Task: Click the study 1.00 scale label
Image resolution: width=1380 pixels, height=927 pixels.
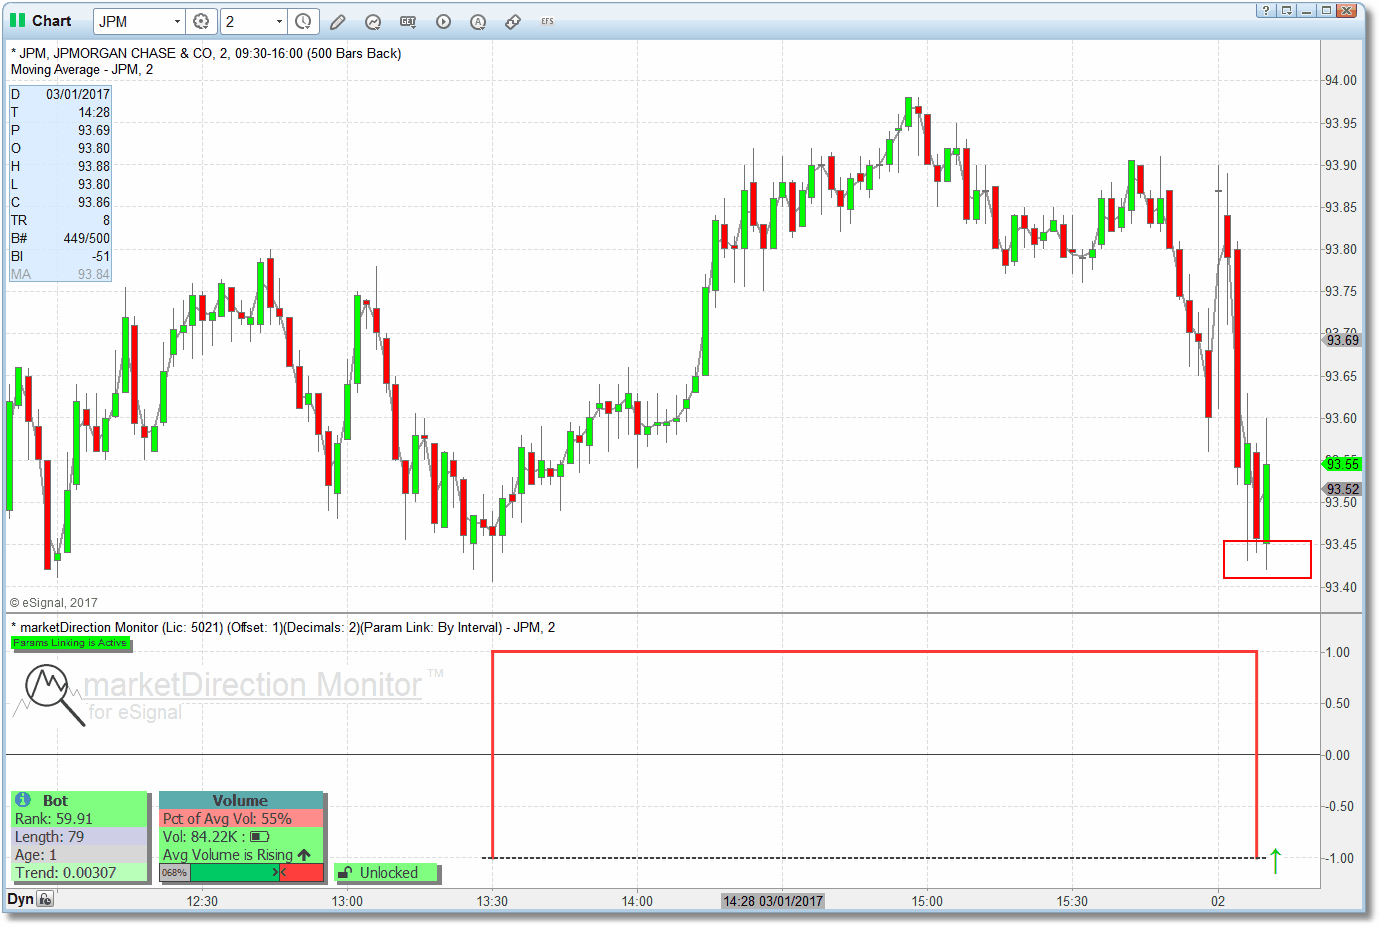Action: (1337, 652)
